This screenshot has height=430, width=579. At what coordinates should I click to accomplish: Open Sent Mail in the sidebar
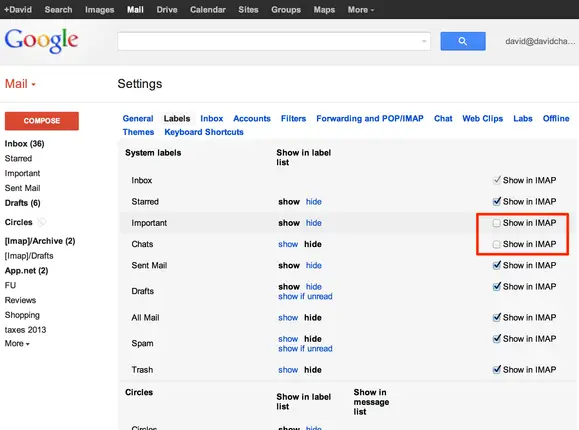[x=23, y=188]
